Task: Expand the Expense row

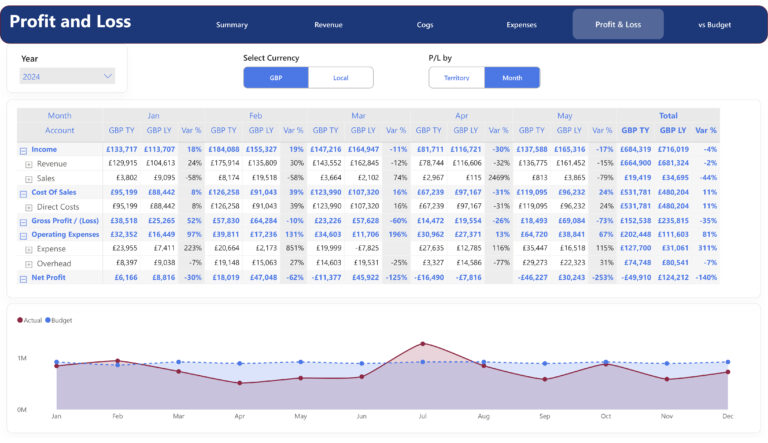Action: 27,248
